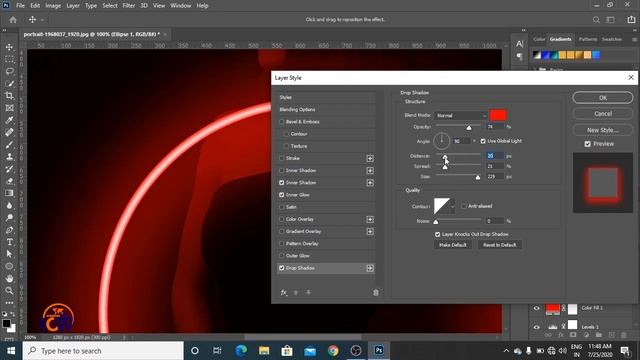Add another Color Overlay with plus icon
The width and height of the screenshot is (640, 360).
pos(370,220)
